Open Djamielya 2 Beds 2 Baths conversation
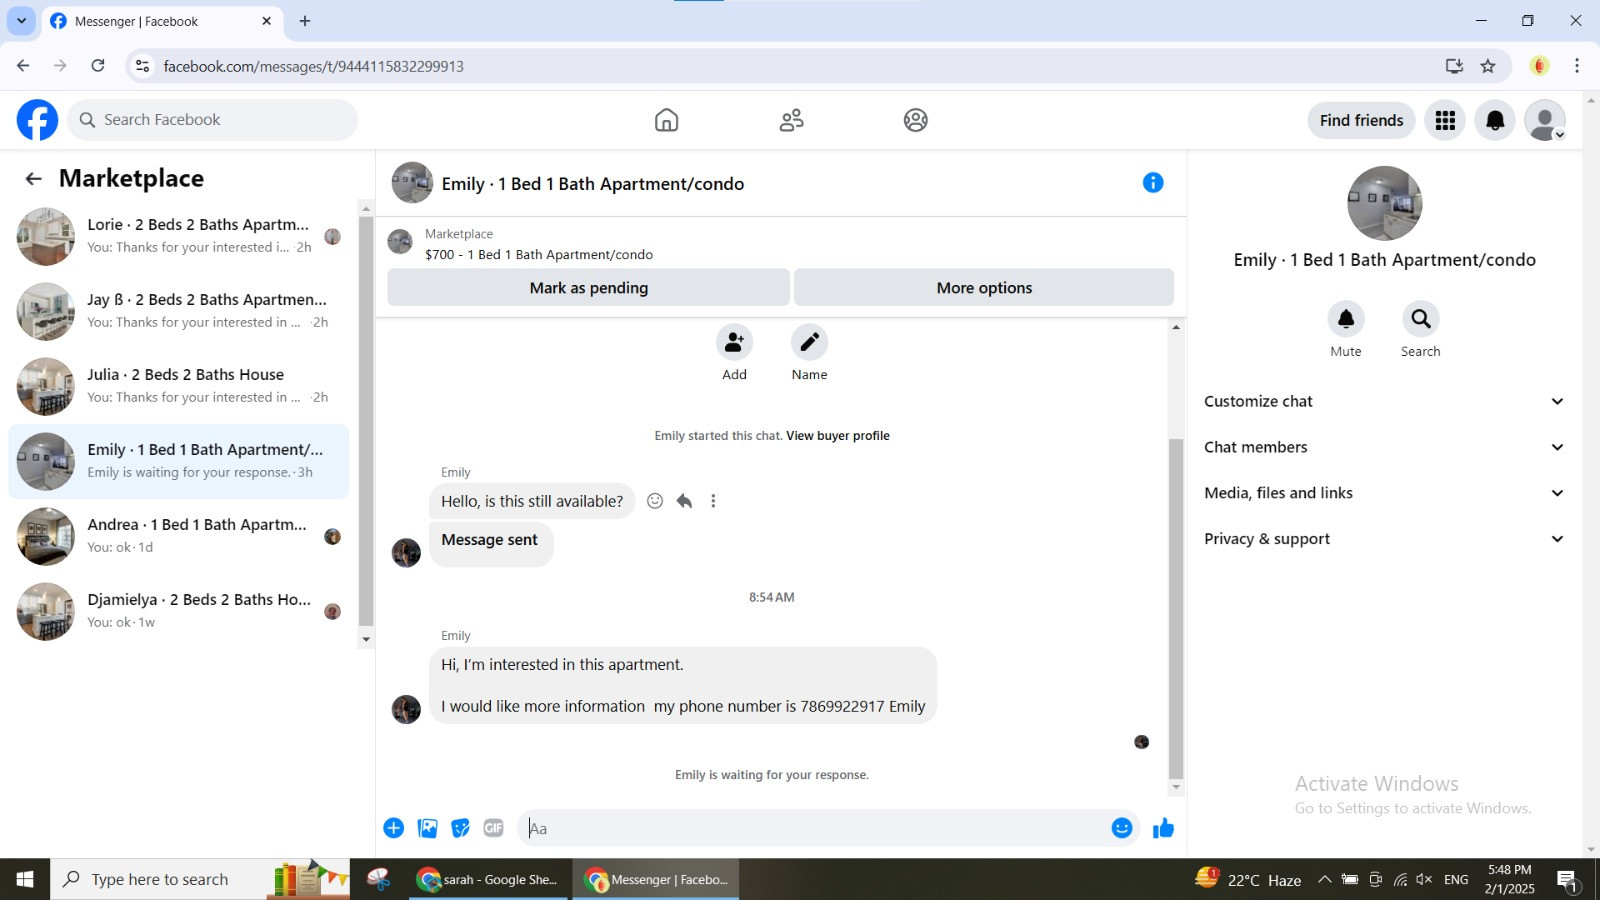 (x=179, y=611)
